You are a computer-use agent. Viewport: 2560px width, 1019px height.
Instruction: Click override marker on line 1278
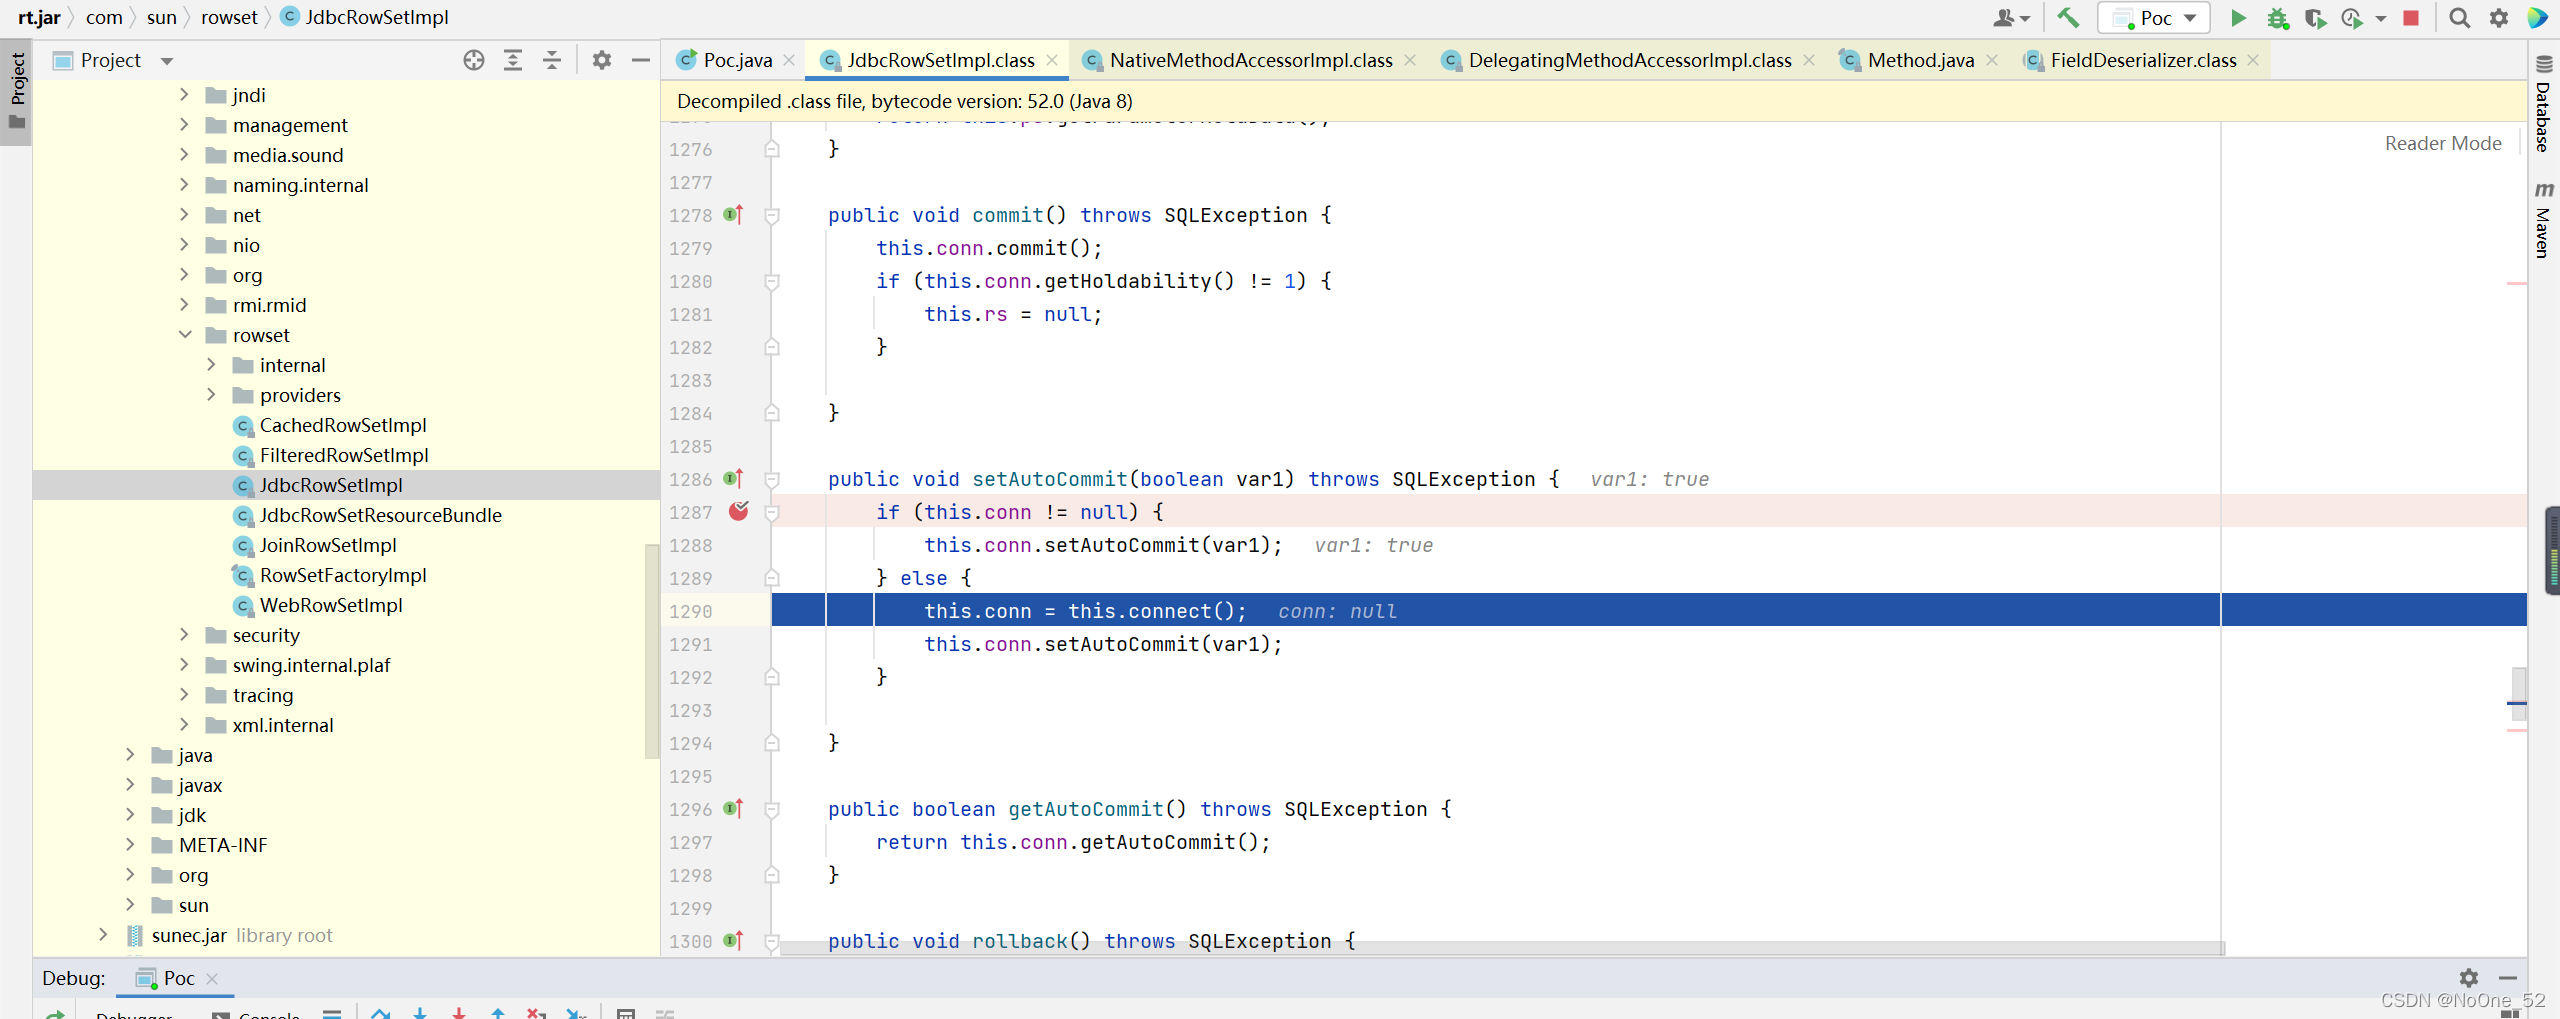pos(734,215)
